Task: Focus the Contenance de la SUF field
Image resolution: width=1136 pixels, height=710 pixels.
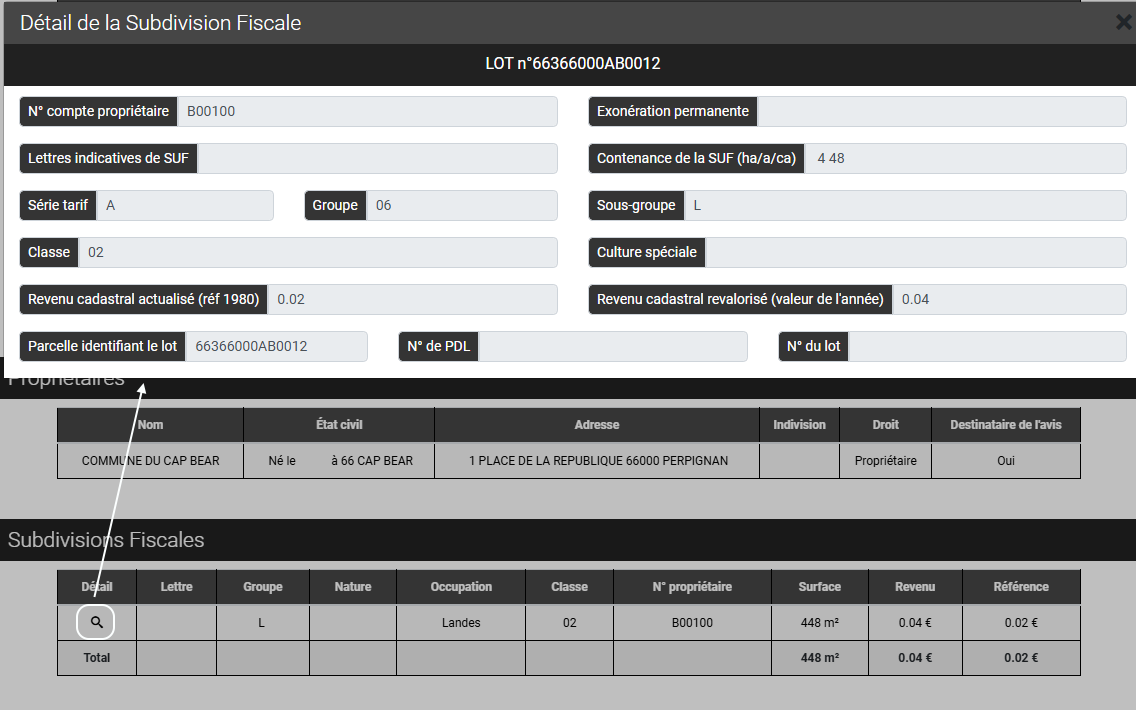Action: [x=965, y=158]
